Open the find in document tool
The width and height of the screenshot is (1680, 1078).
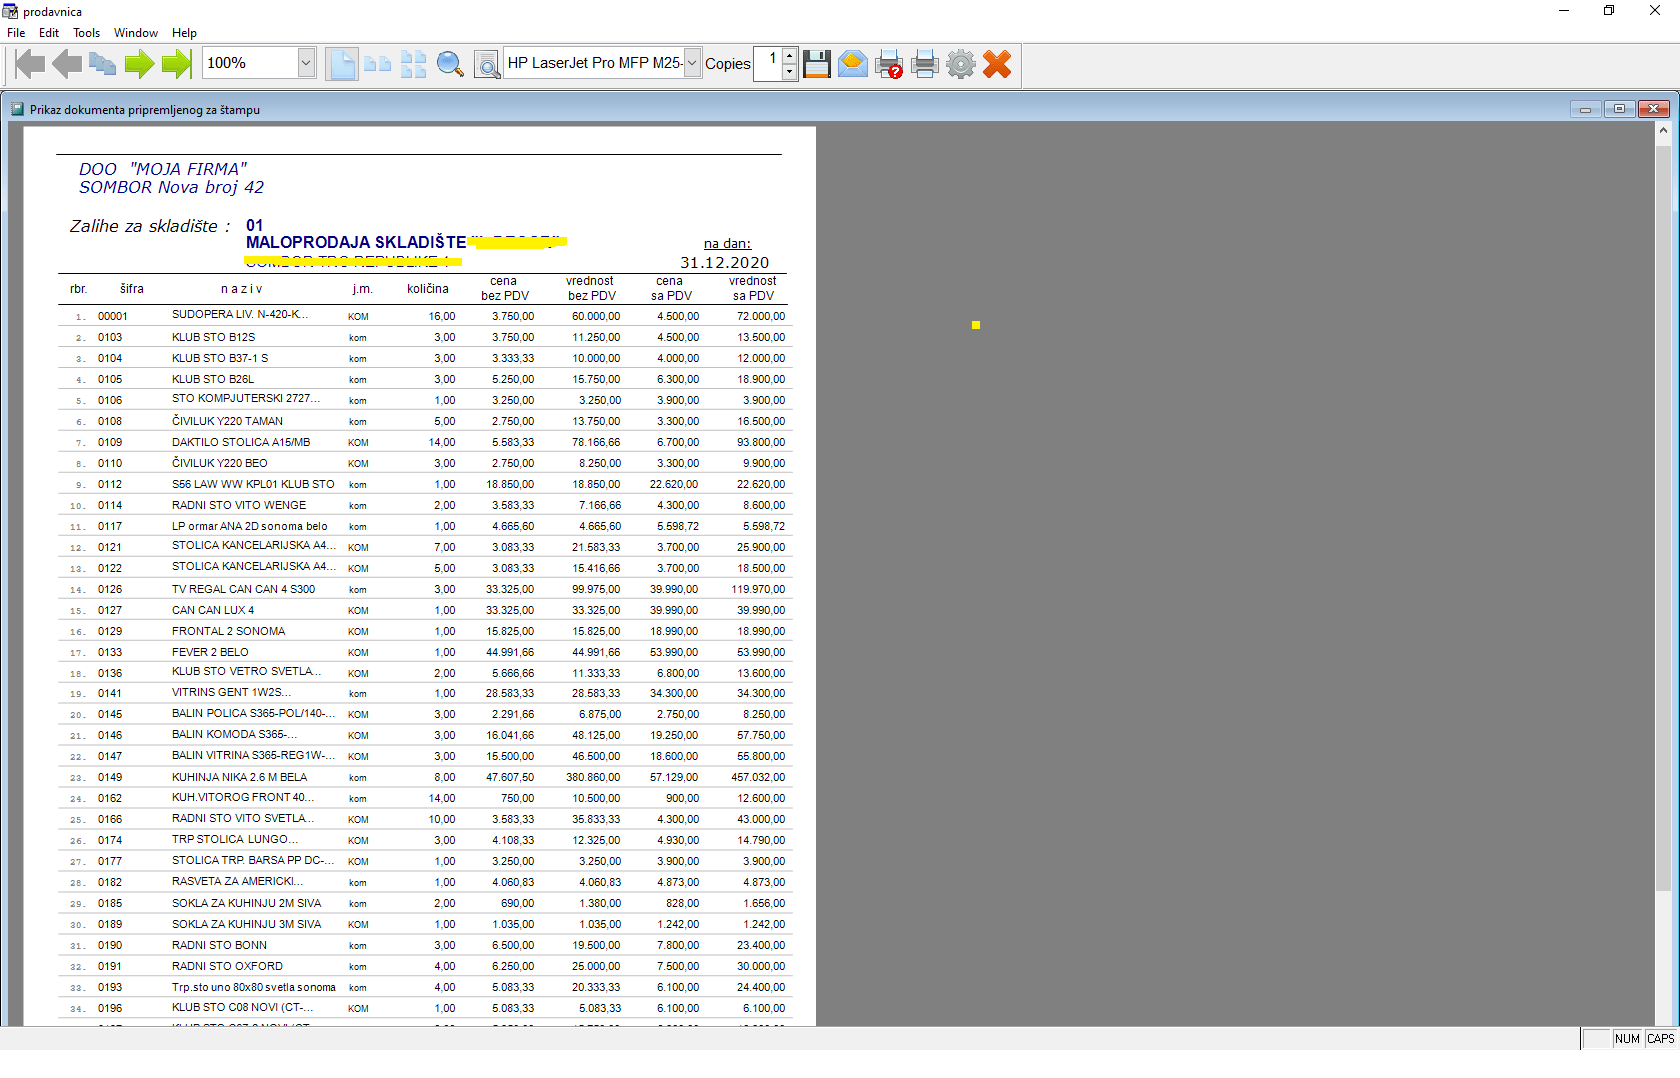point(486,64)
